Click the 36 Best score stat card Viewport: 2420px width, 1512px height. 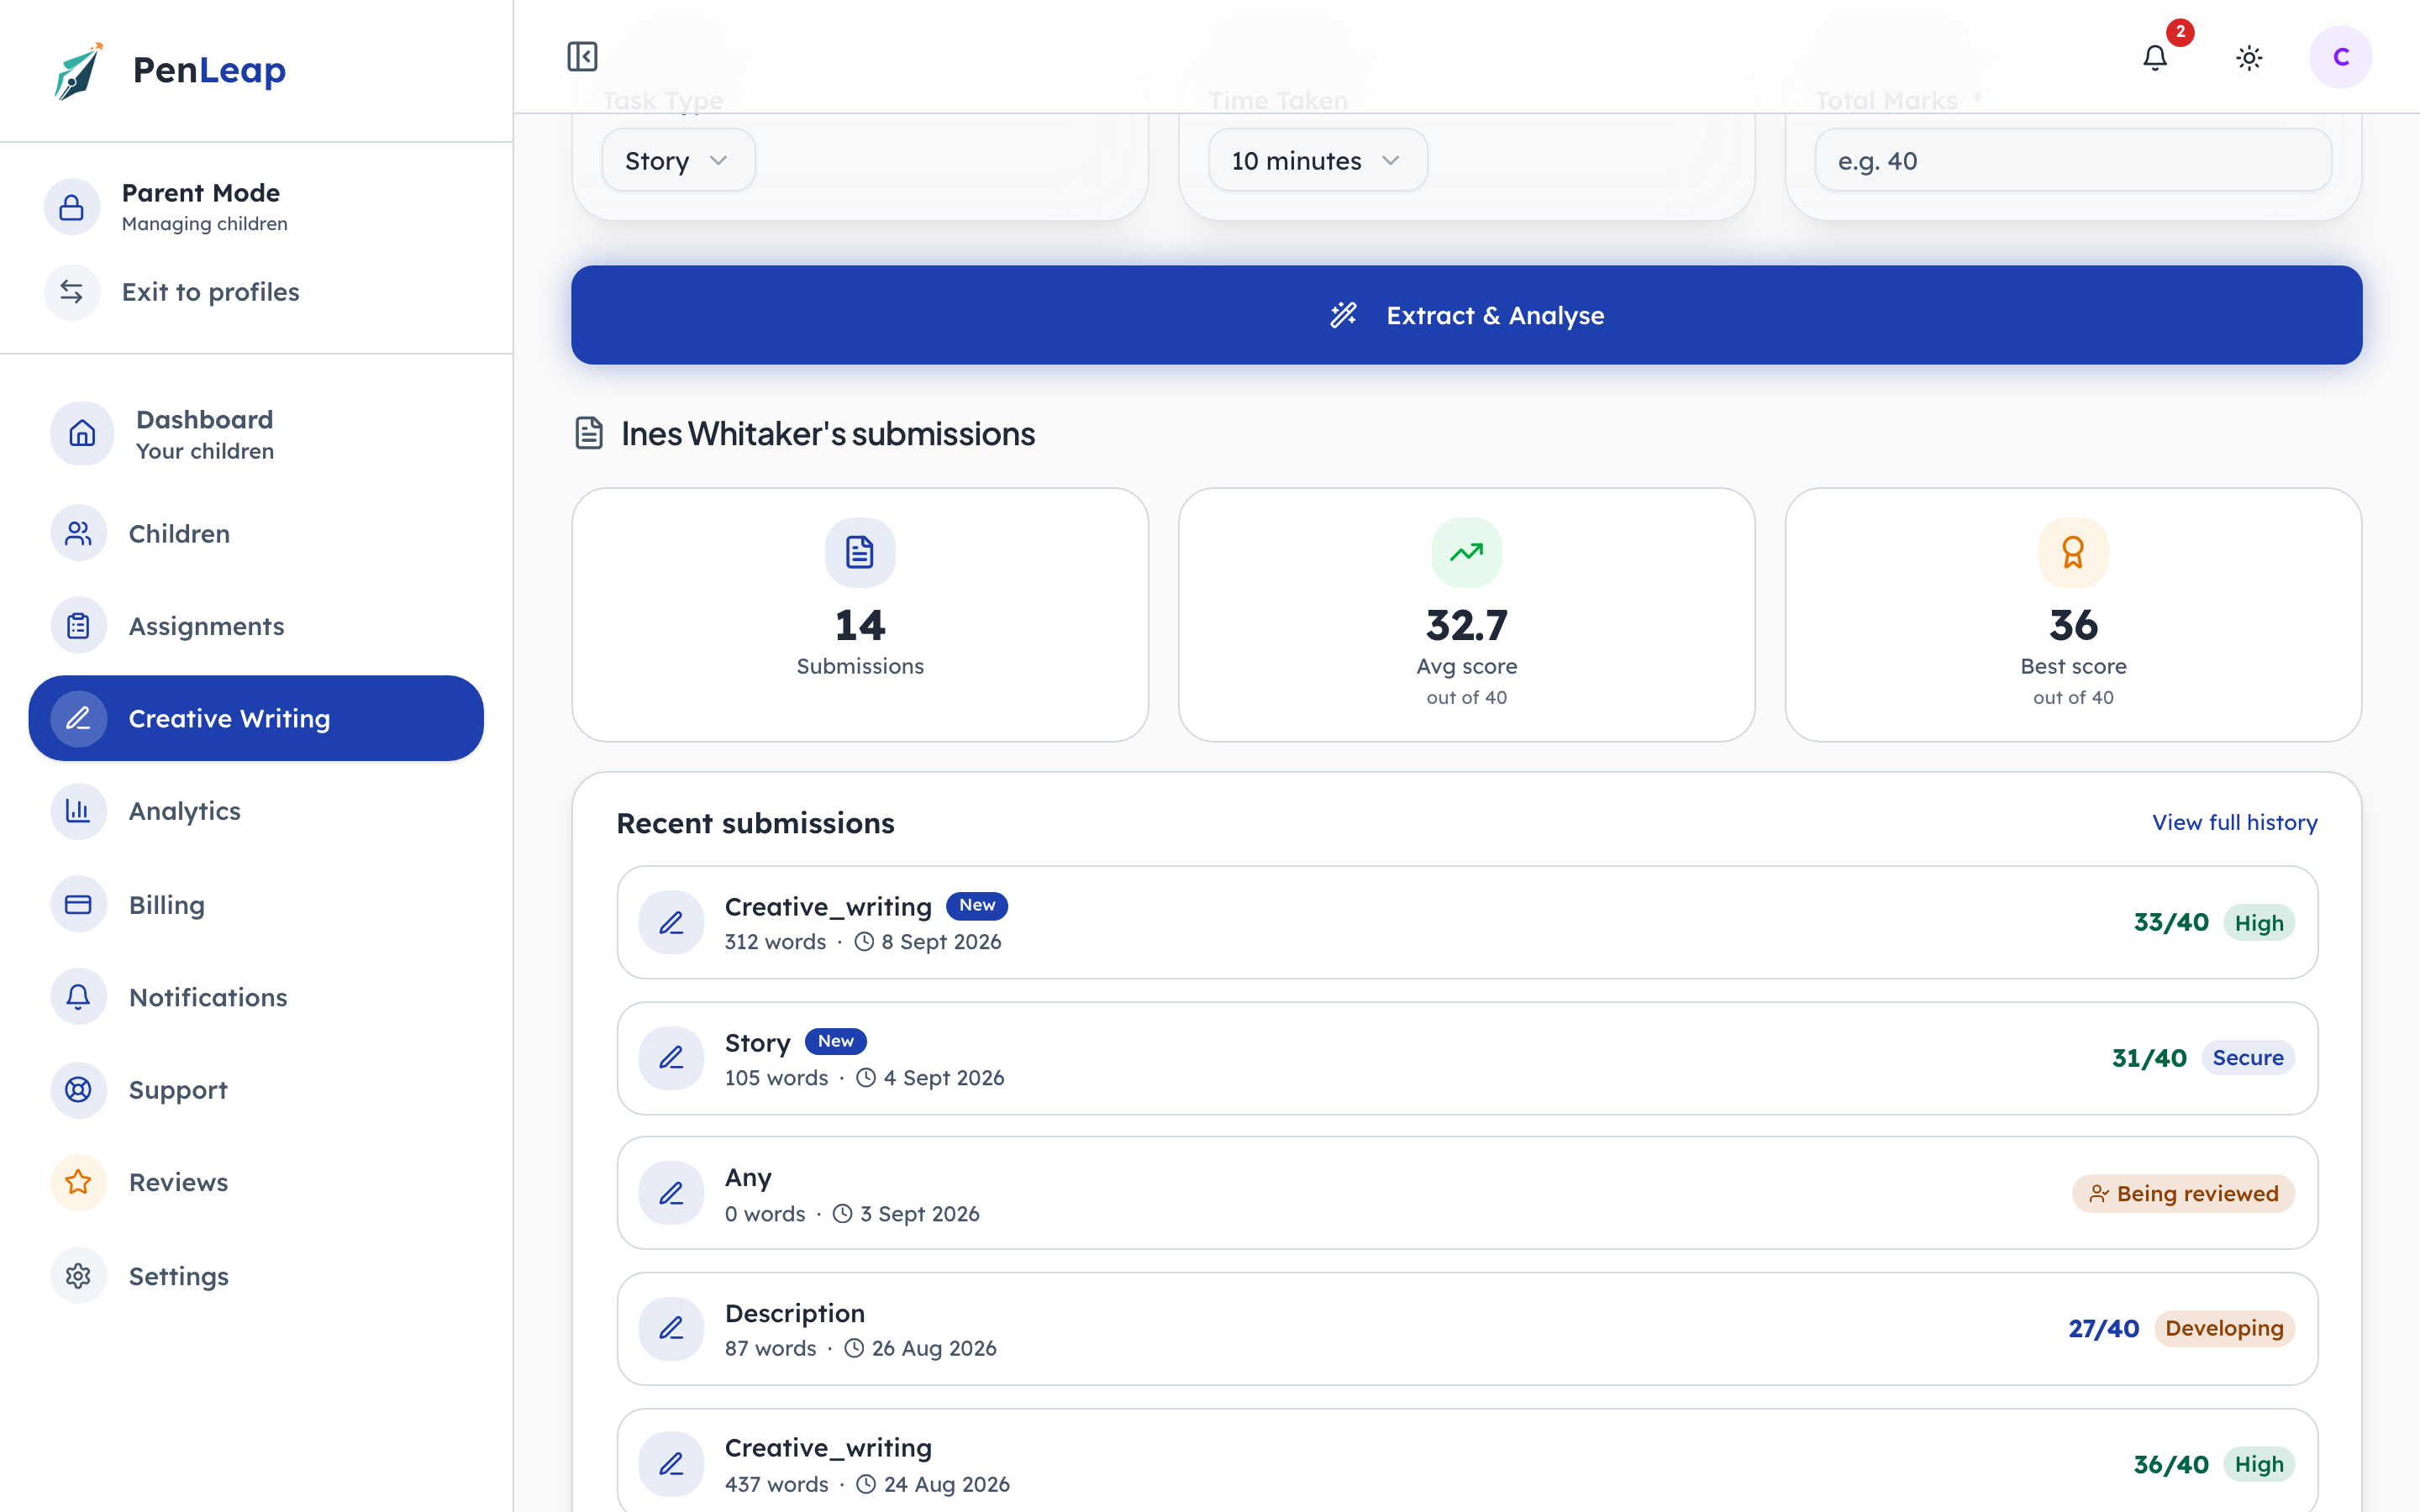(2073, 615)
